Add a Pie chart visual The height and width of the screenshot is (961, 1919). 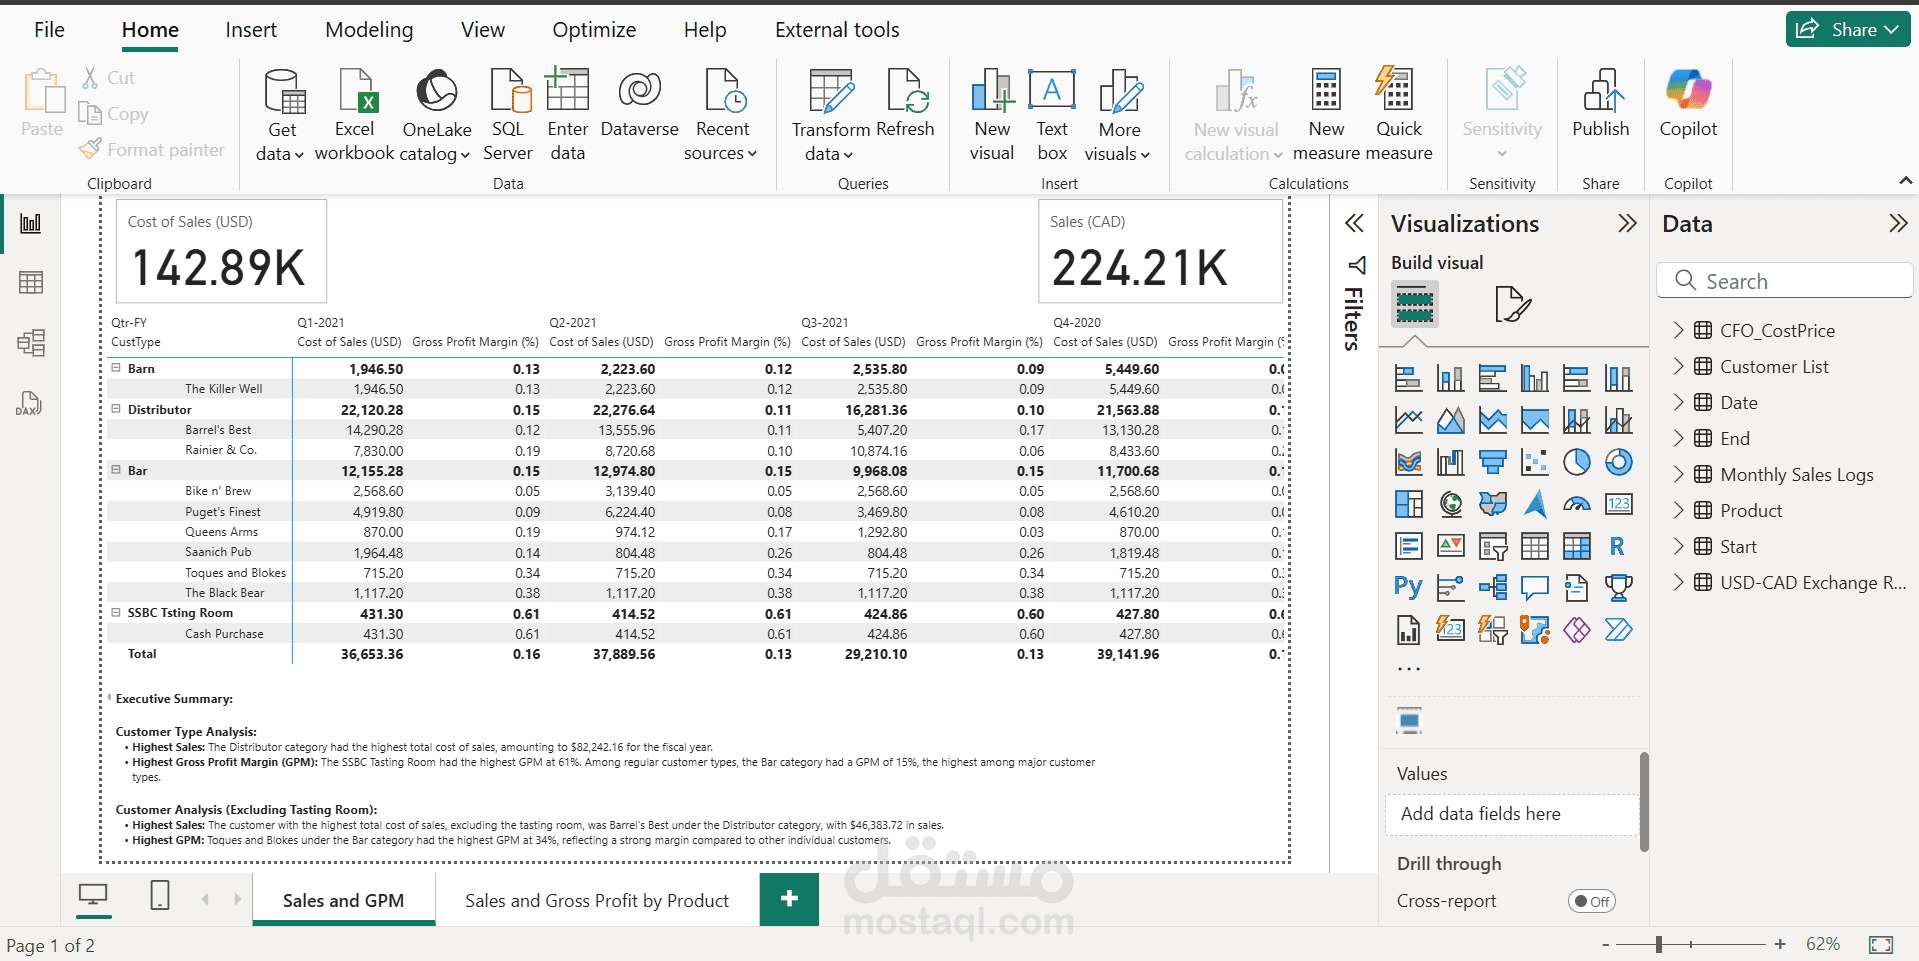[1576, 462]
